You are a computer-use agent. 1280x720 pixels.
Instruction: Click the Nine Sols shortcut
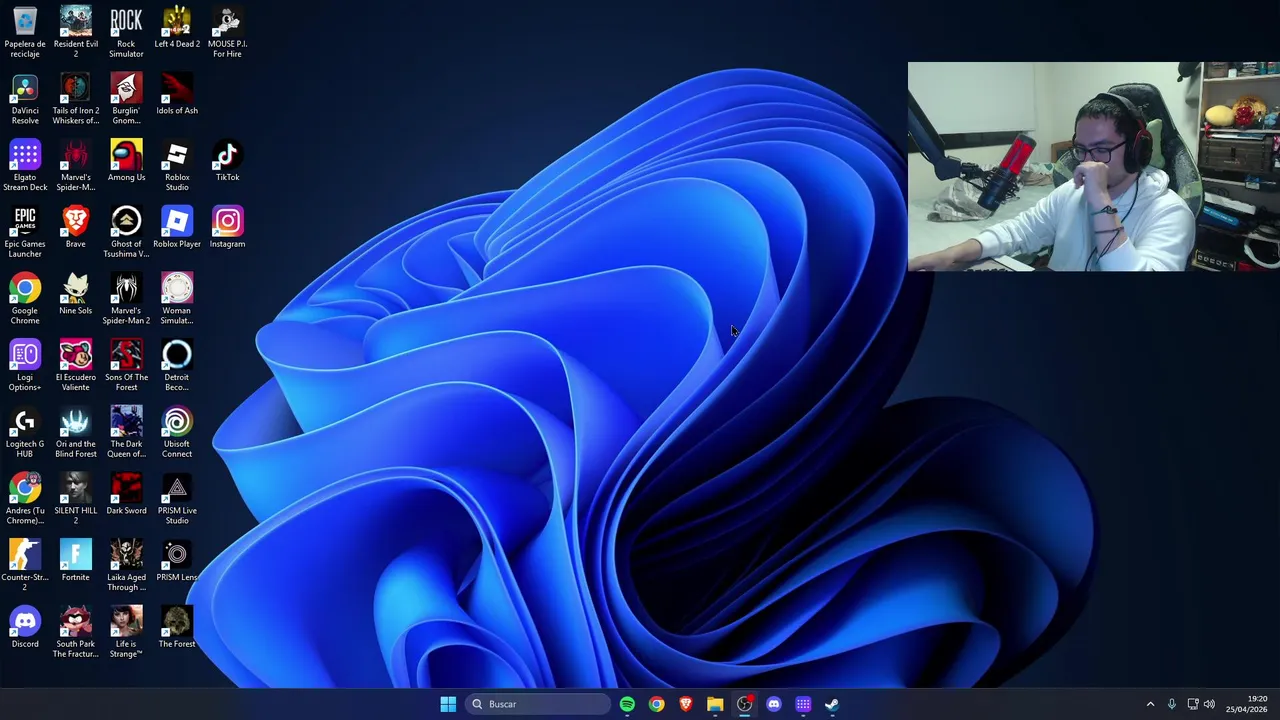pos(76,294)
